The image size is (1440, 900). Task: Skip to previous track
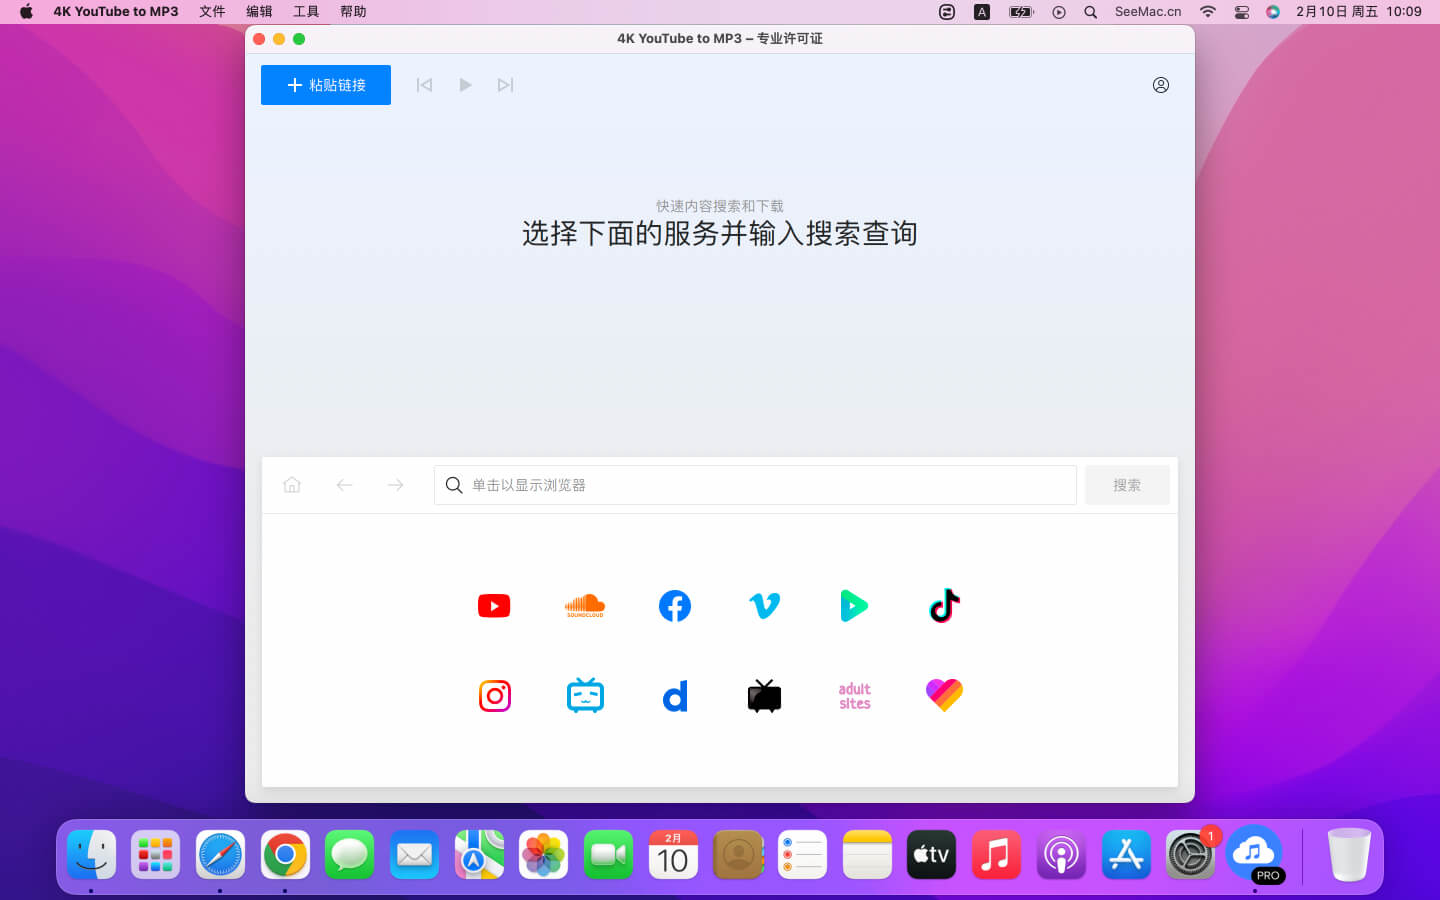[424, 85]
